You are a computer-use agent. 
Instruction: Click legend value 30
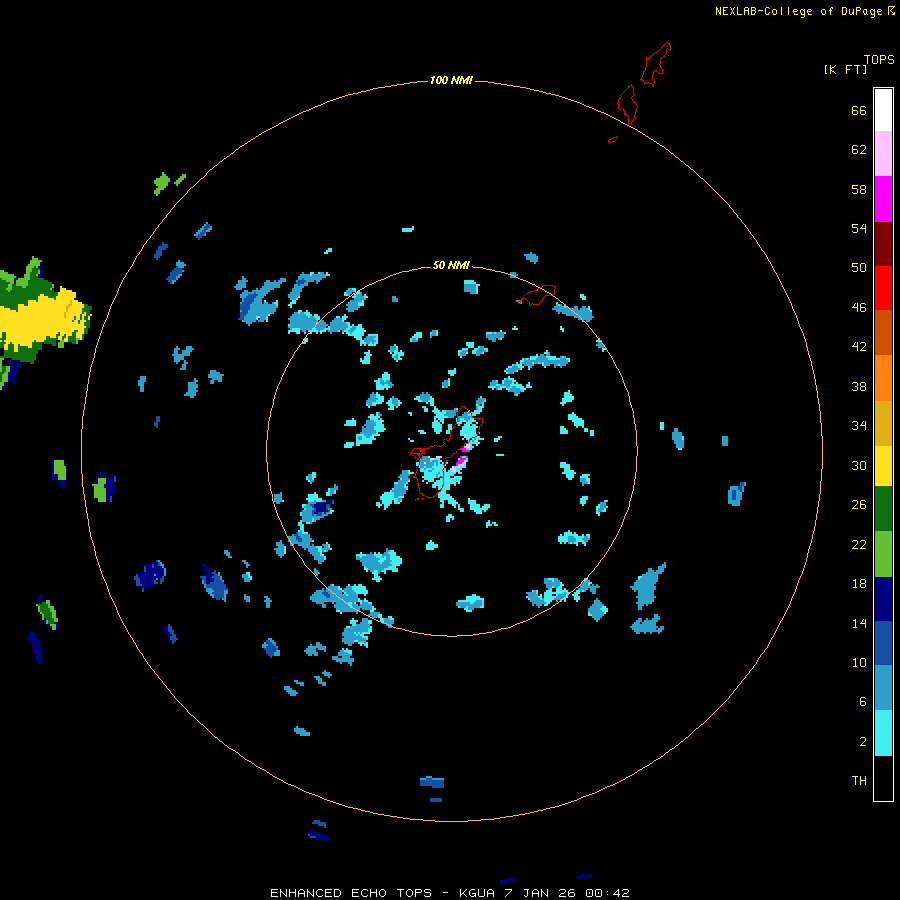[x=859, y=465]
